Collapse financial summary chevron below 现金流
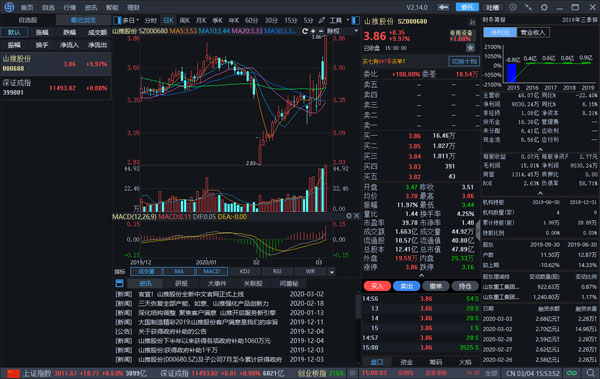This screenshot has width=600, height=379. 540,149
